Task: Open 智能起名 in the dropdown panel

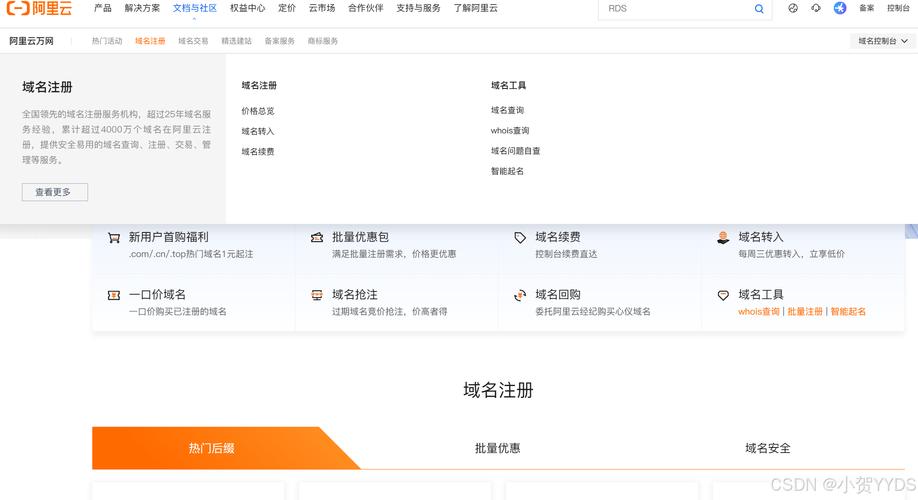Action: click(507, 172)
